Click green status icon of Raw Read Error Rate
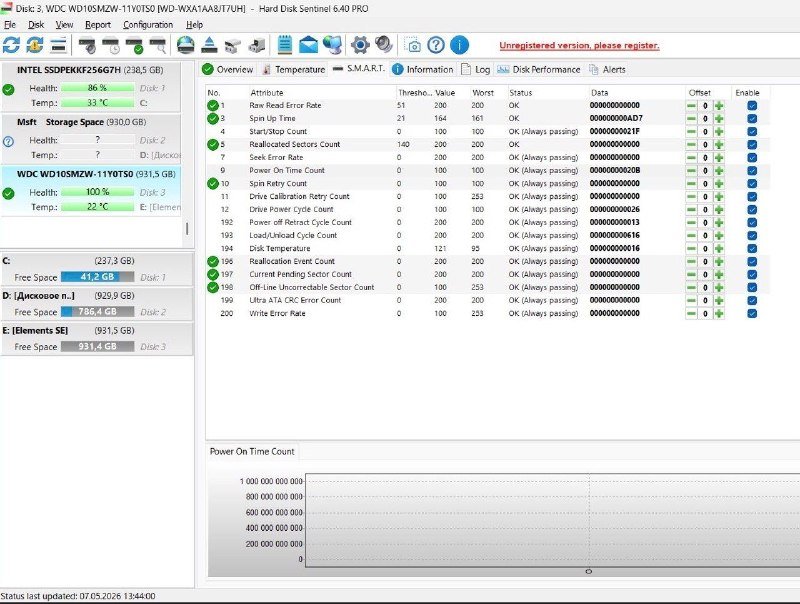800x604 pixels. coord(213,106)
